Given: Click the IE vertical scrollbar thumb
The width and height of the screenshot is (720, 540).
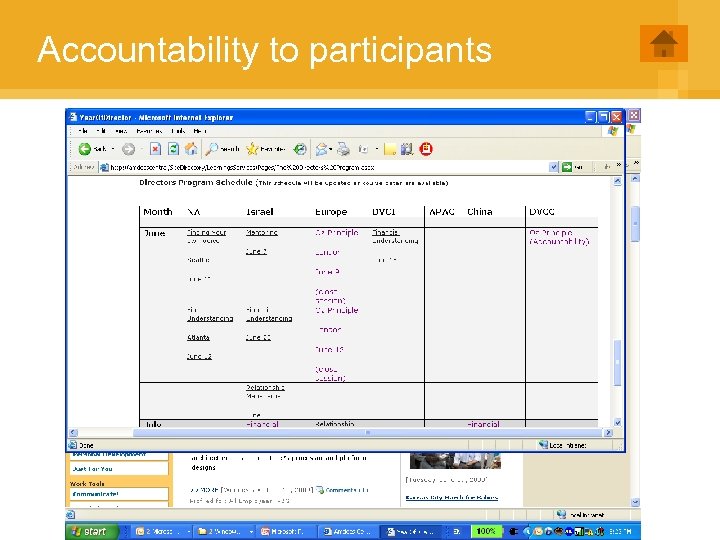Looking at the screenshot, I should (x=618, y=362).
